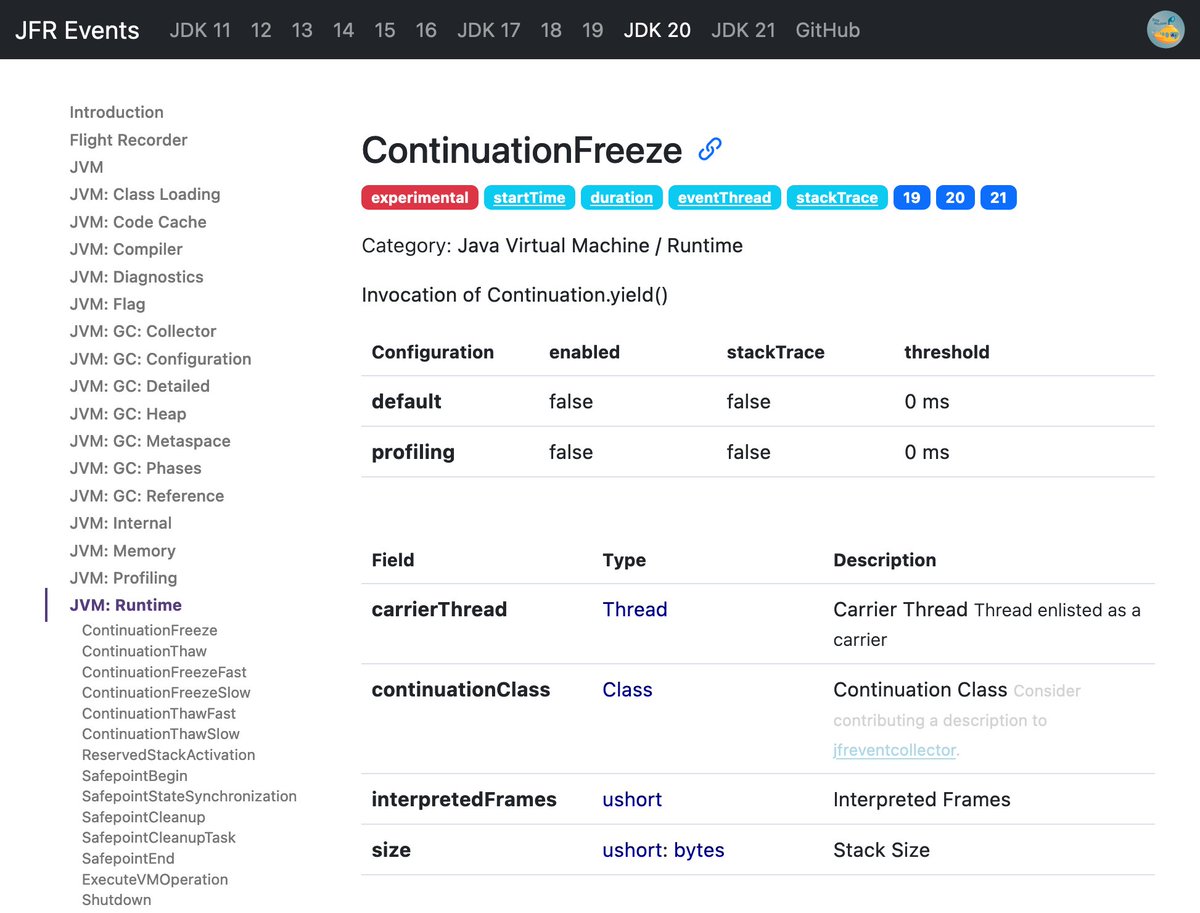The width and height of the screenshot is (1200, 913).
Task: Switch to JDK 17 in navbar
Action: 489,30
